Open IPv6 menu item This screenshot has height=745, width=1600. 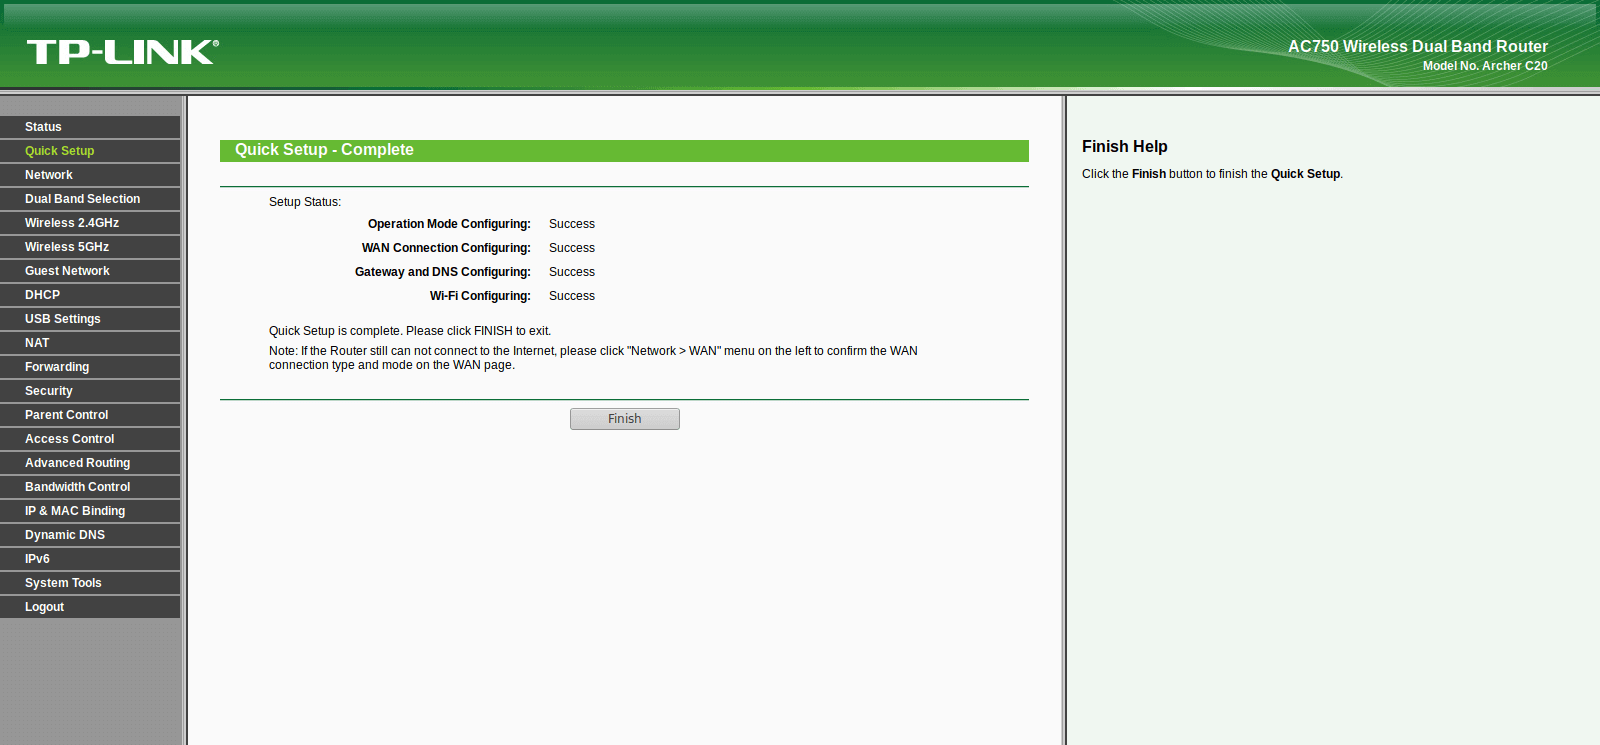coord(90,559)
